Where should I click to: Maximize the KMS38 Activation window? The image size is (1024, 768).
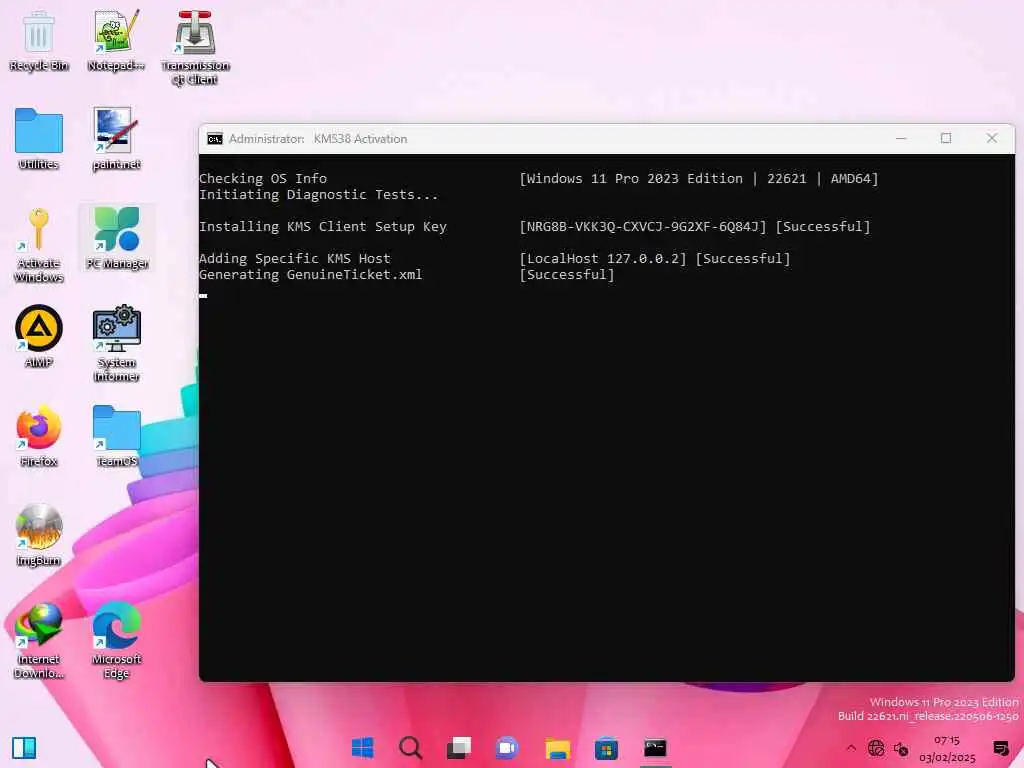coord(946,138)
